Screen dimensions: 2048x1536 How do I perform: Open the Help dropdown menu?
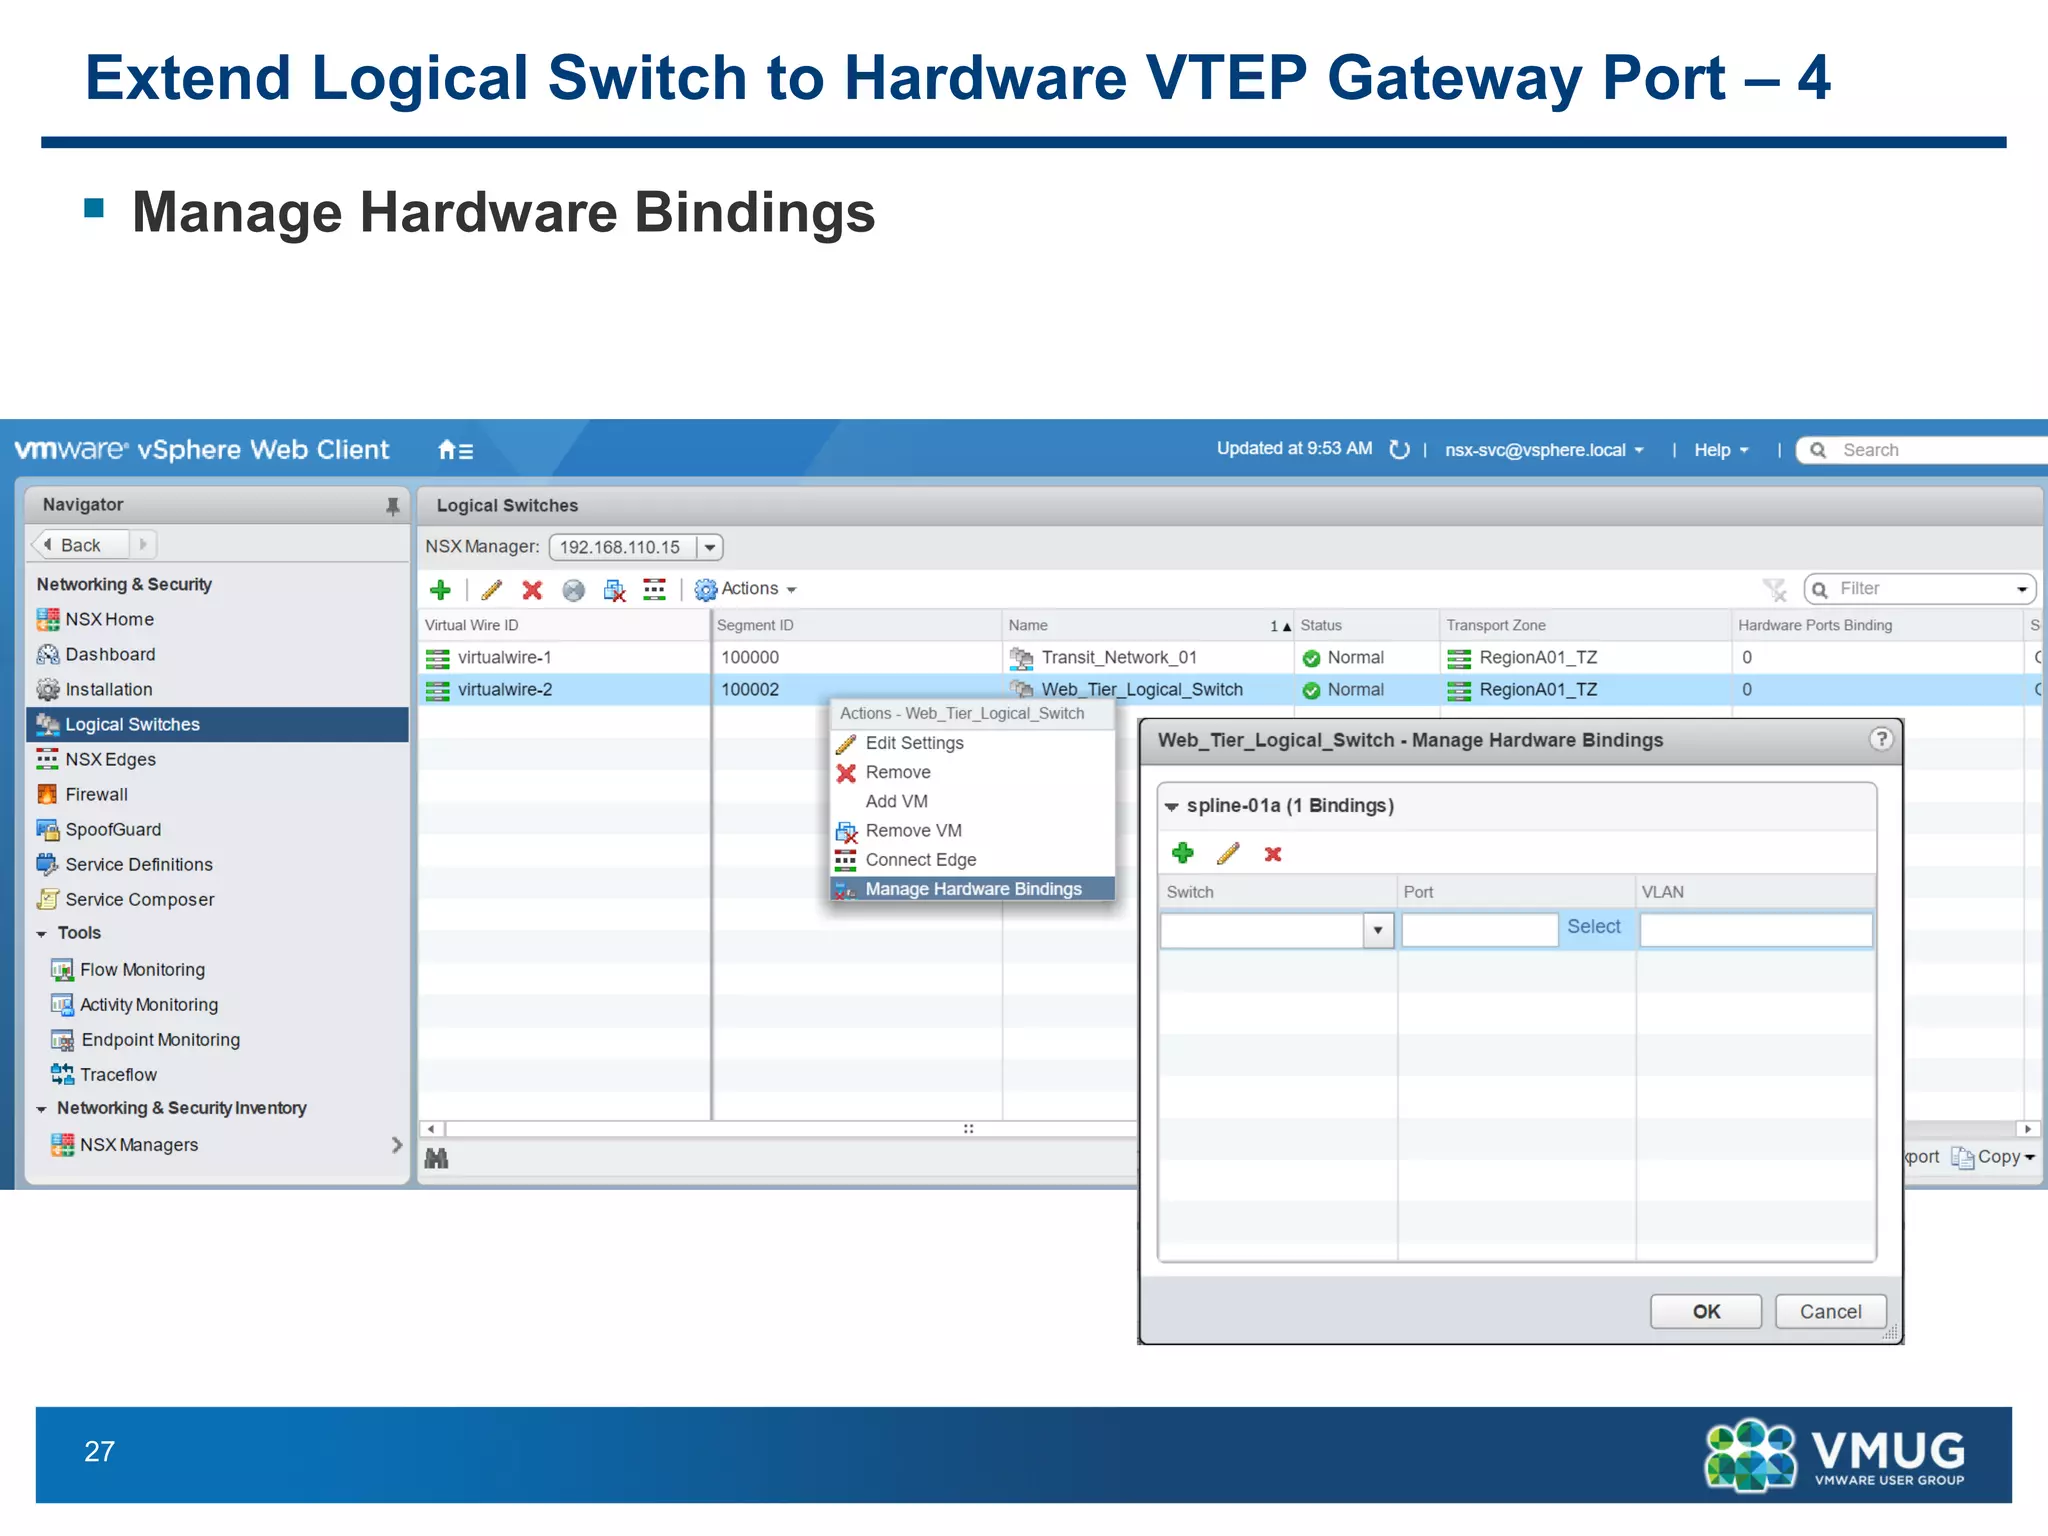pos(1721,450)
